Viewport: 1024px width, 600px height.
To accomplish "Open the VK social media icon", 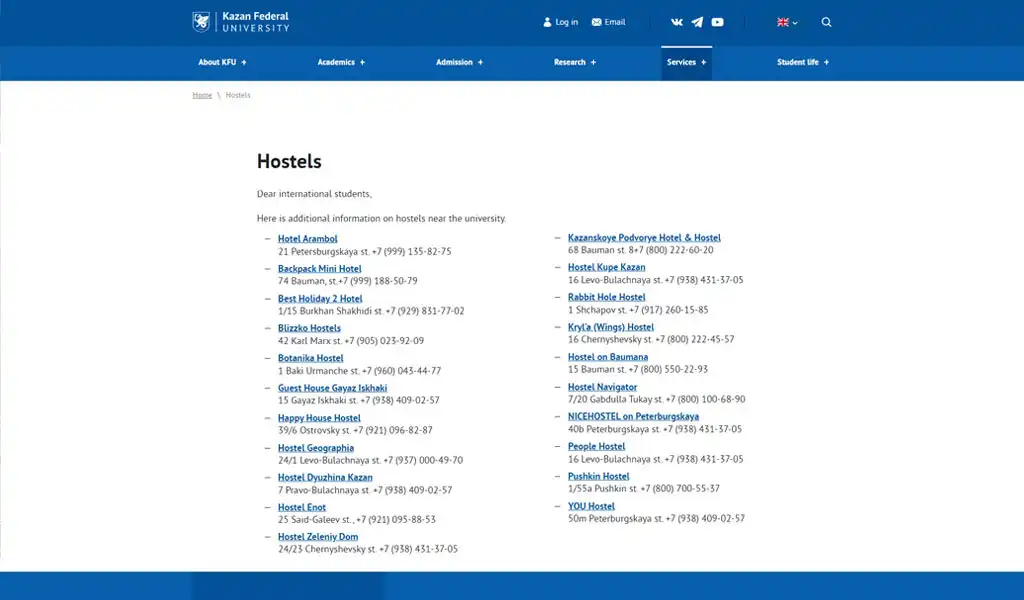I will [x=677, y=22].
